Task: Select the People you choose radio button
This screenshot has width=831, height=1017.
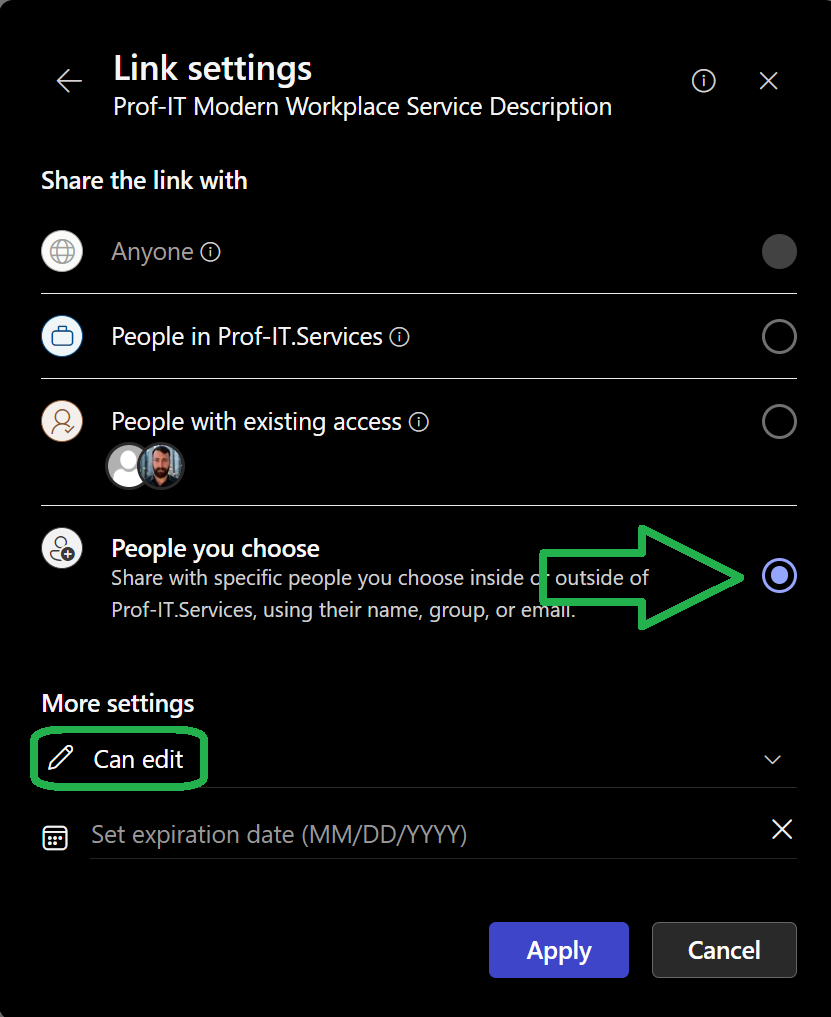Action: click(x=779, y=575)
